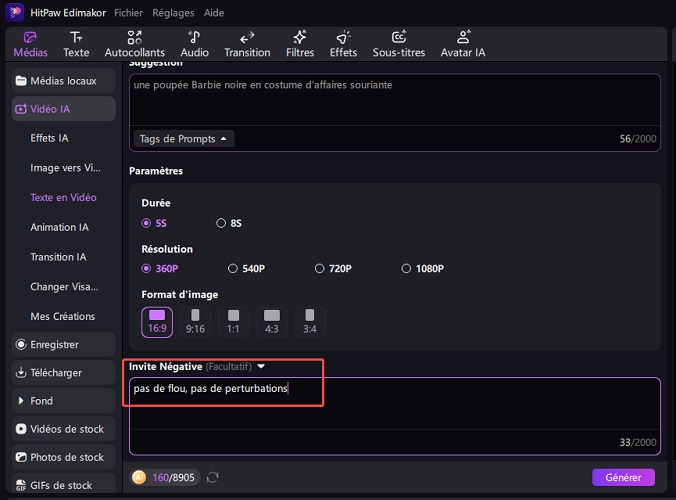The image size is (676, 500).
Task: Select the 9:16 aspect ratio format
Action: [x=196, y=321]
